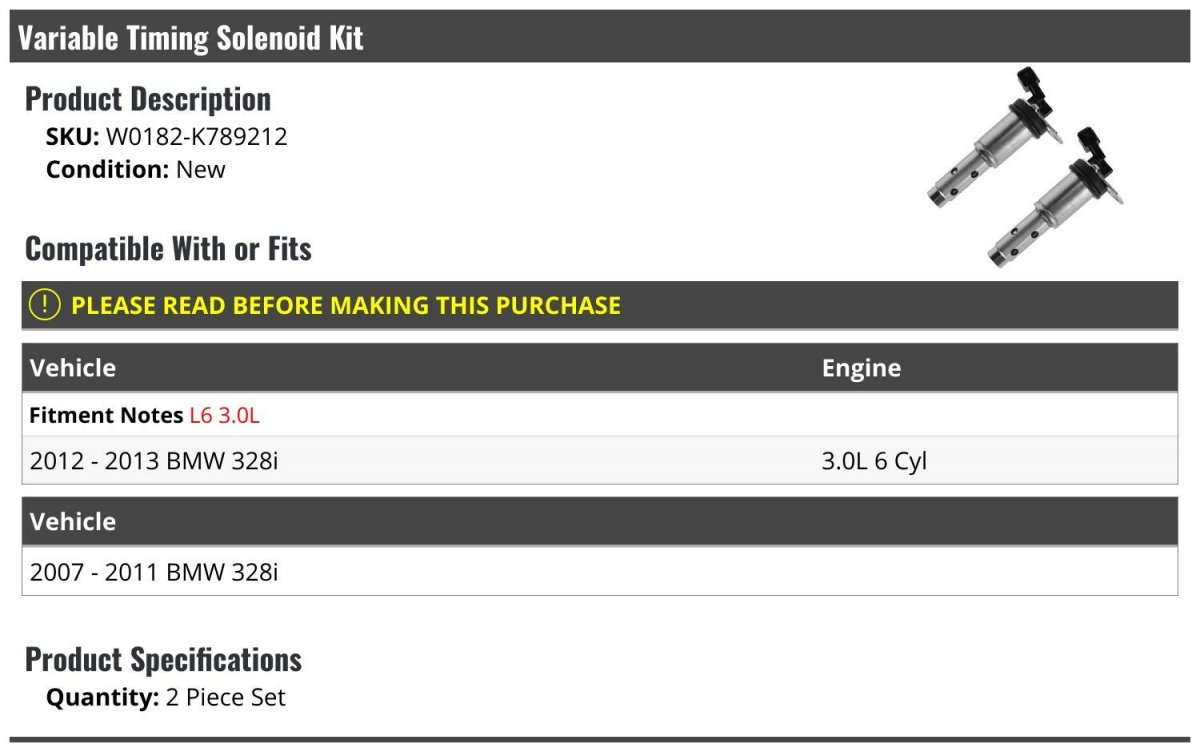1200x752 pixels.
Task: Click the 2012 - 2013 BMW 328i row
Action: (600, 461)
